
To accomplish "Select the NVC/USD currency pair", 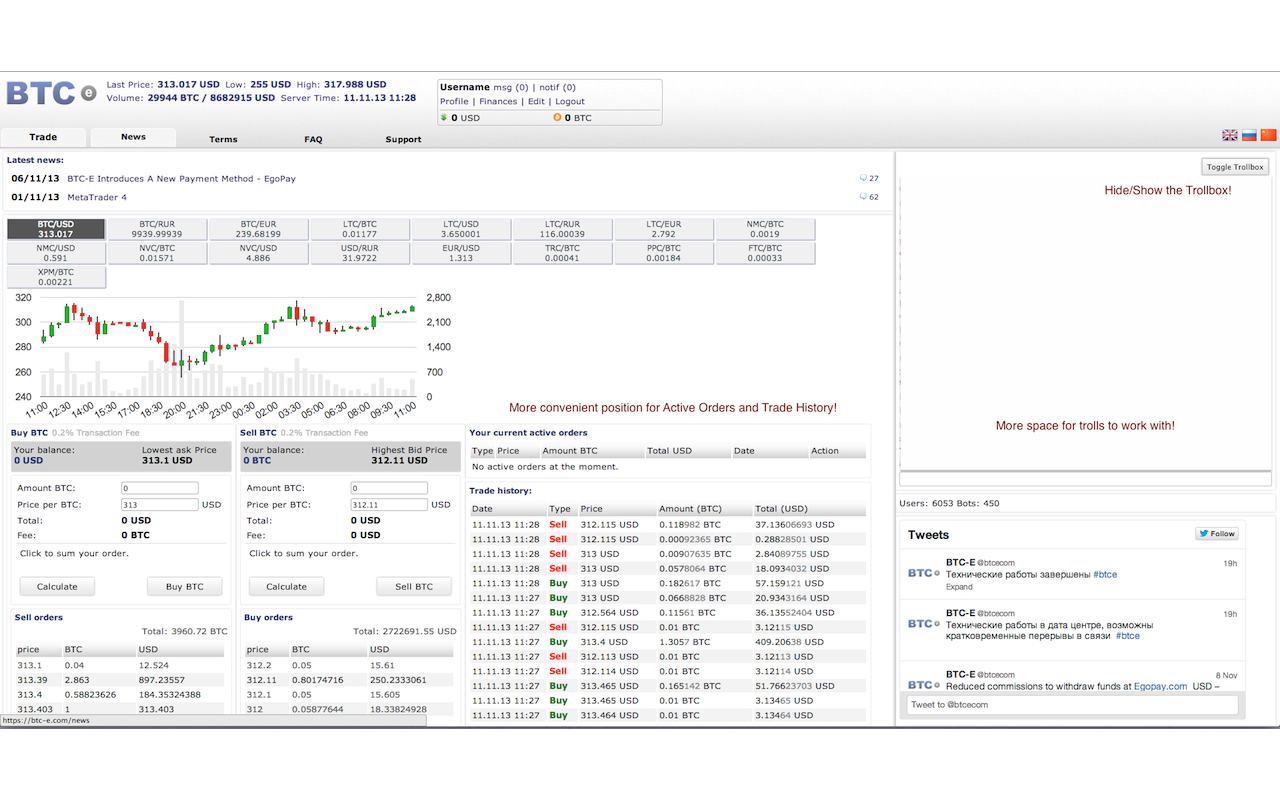I will coord(258,253).
